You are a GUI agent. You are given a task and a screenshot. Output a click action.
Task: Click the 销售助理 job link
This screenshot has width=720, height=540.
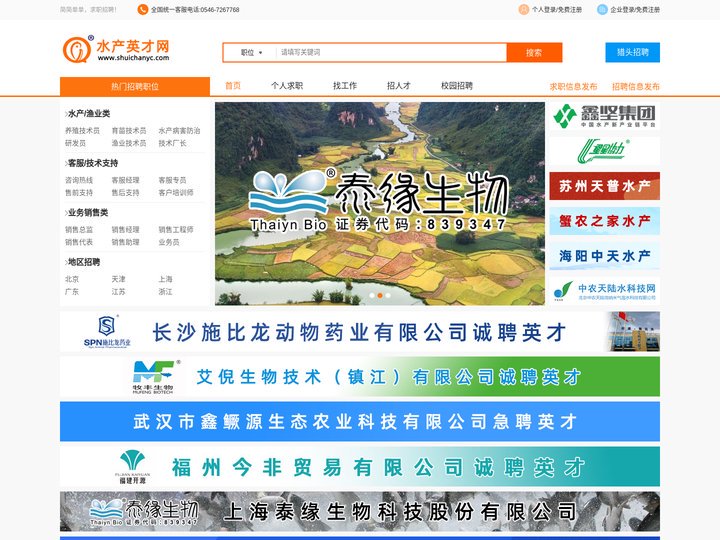tap(126, 242)
